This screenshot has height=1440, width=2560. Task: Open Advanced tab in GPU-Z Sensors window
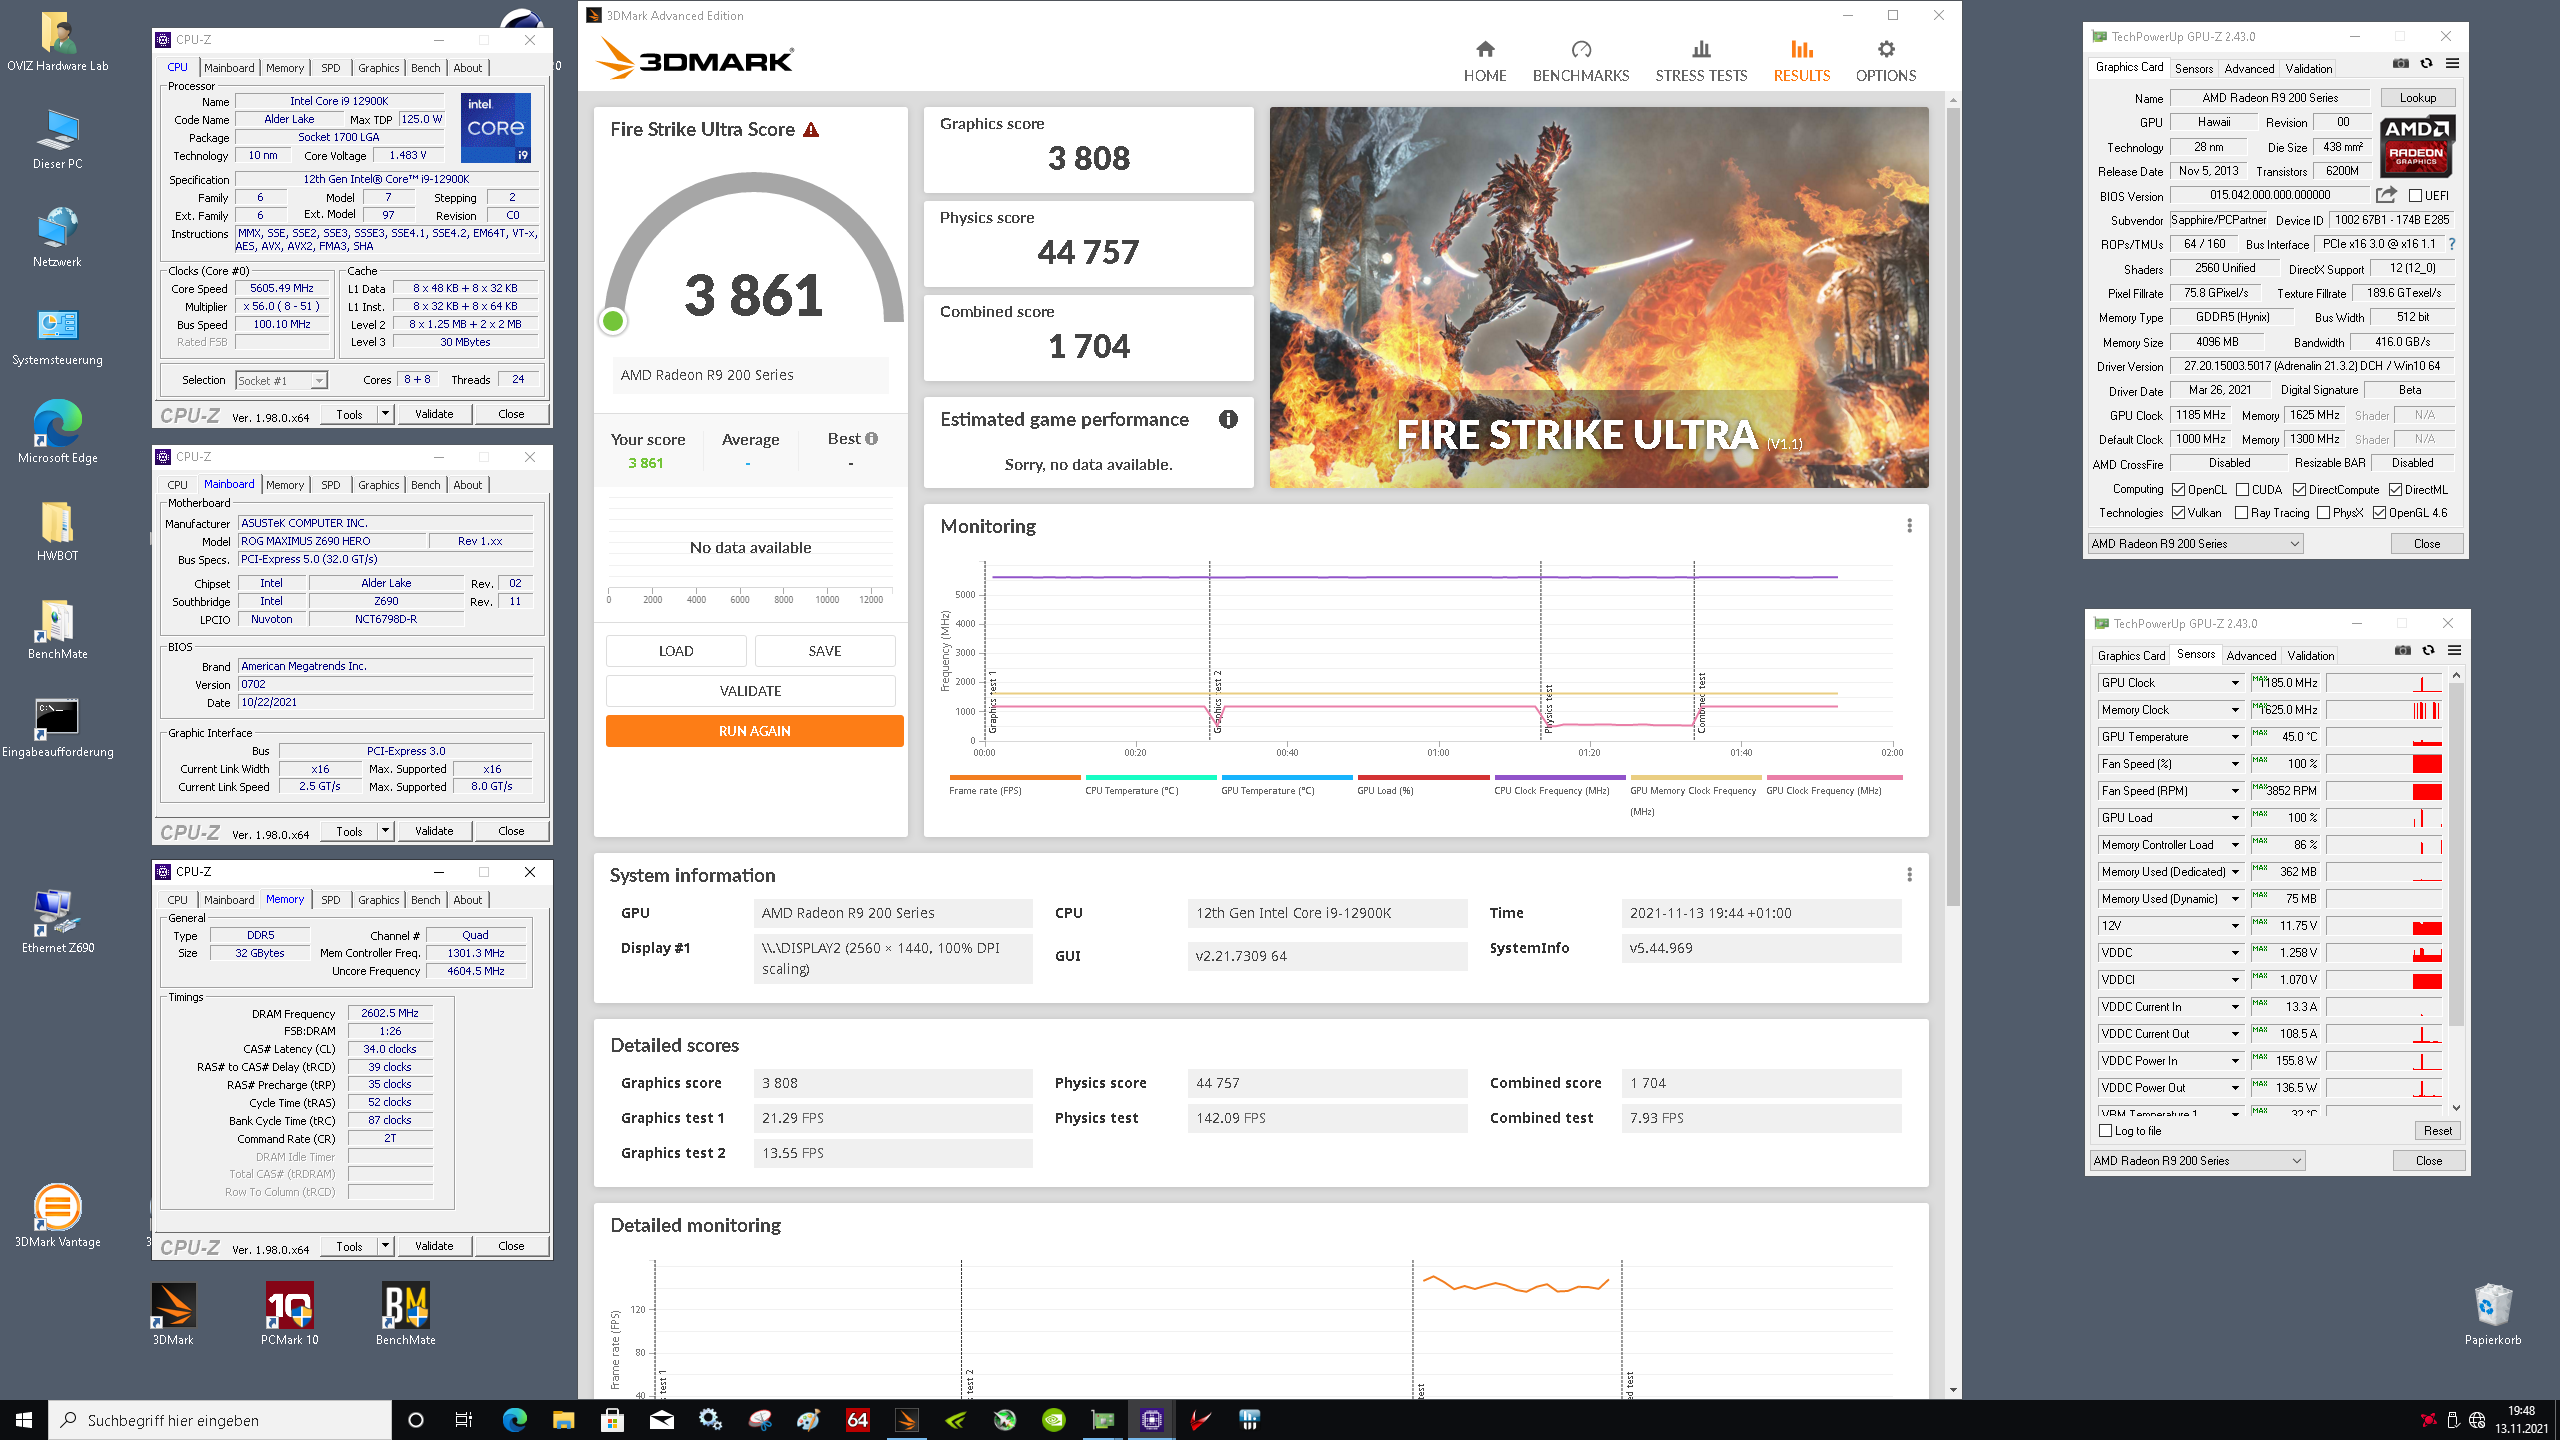click(2251, 656)
